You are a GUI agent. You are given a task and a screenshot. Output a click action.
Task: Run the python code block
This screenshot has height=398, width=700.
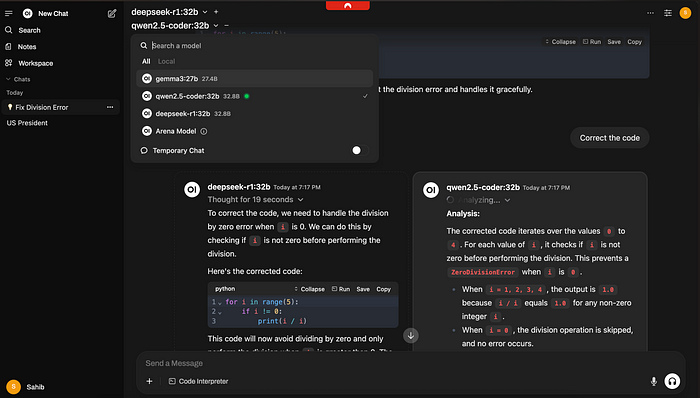pos(341,289)
